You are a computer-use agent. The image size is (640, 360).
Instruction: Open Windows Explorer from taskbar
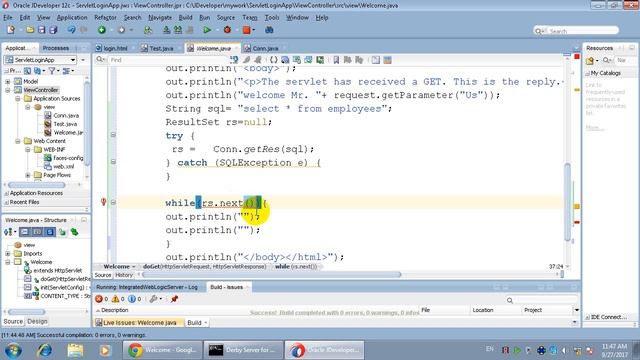(x=75, y=350)
